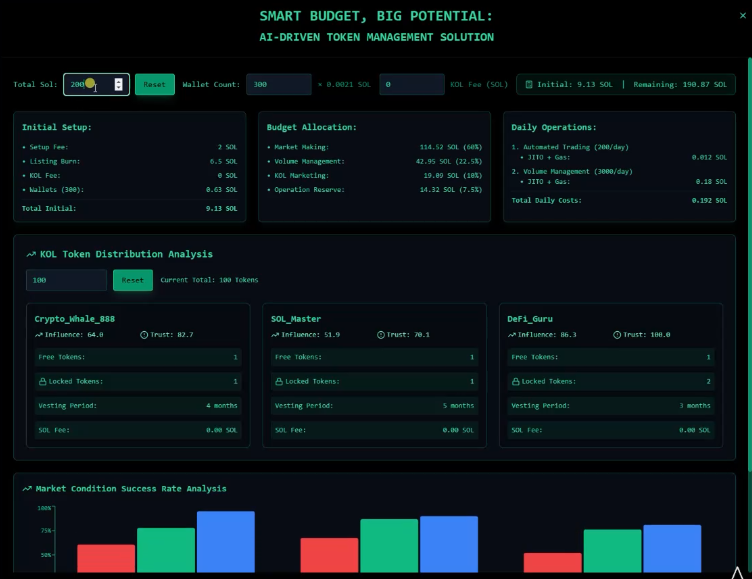Select the DeFi_Guru card title
This screenshot has width=752, height=579.
[530, 319]
